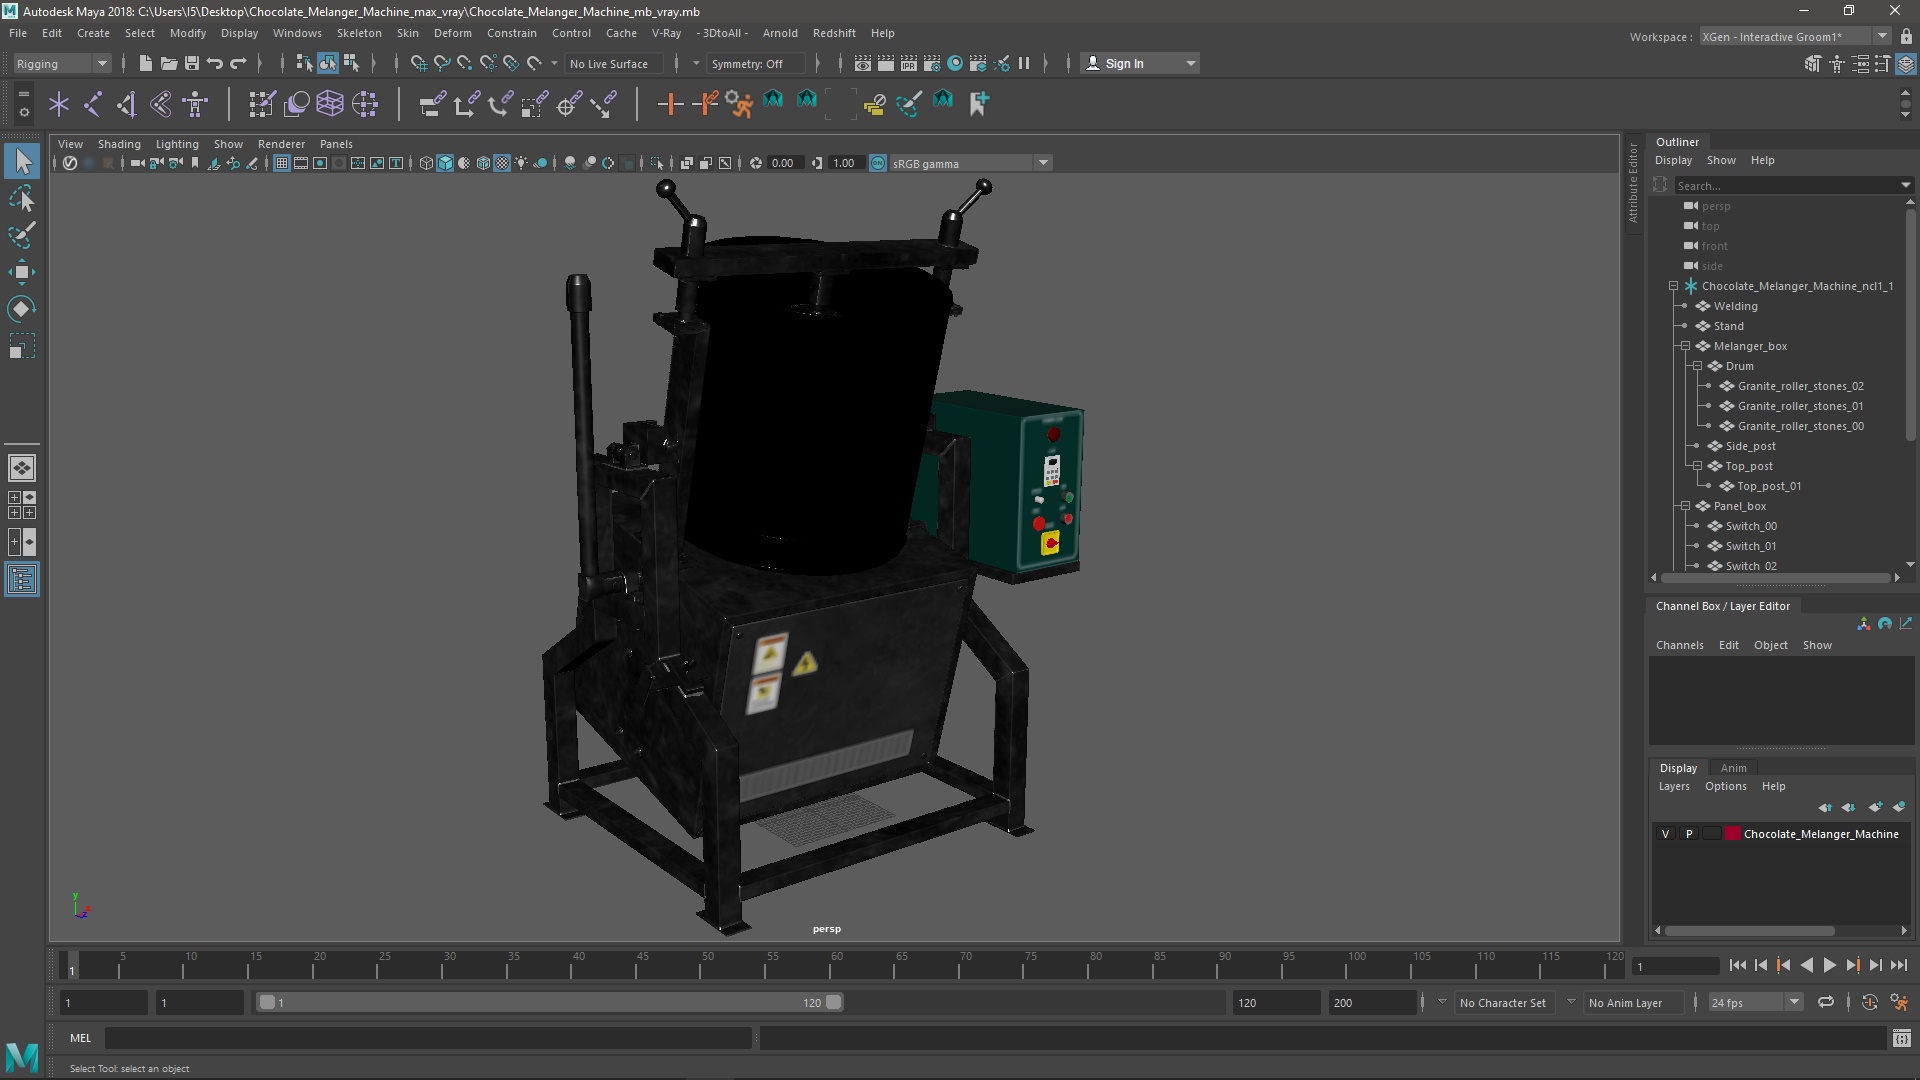1920x1080 pixels.
Task: Open the Workspace XGen dropdown
Action: 1795,37
